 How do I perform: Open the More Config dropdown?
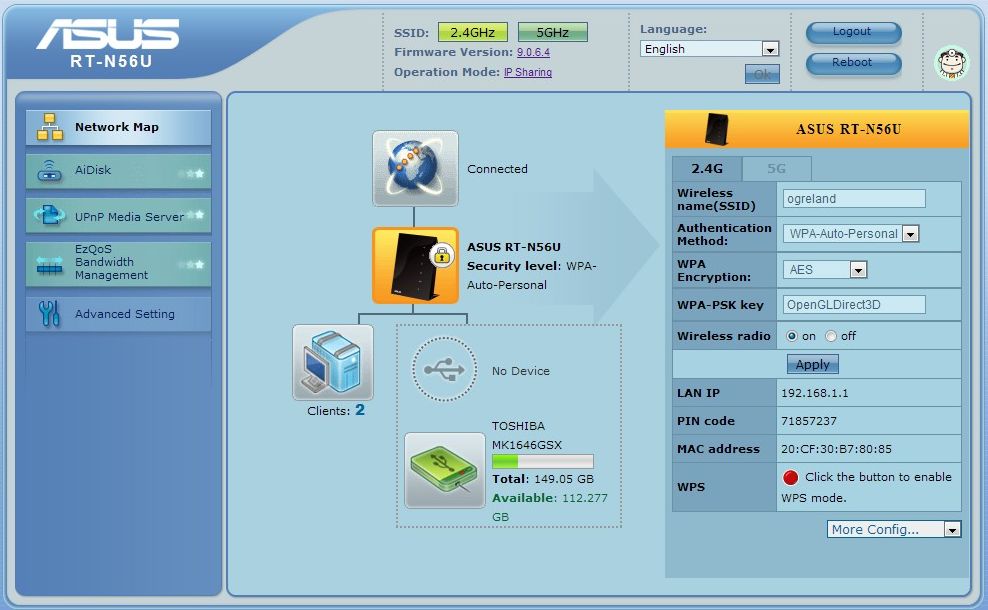tap(894, 529)
